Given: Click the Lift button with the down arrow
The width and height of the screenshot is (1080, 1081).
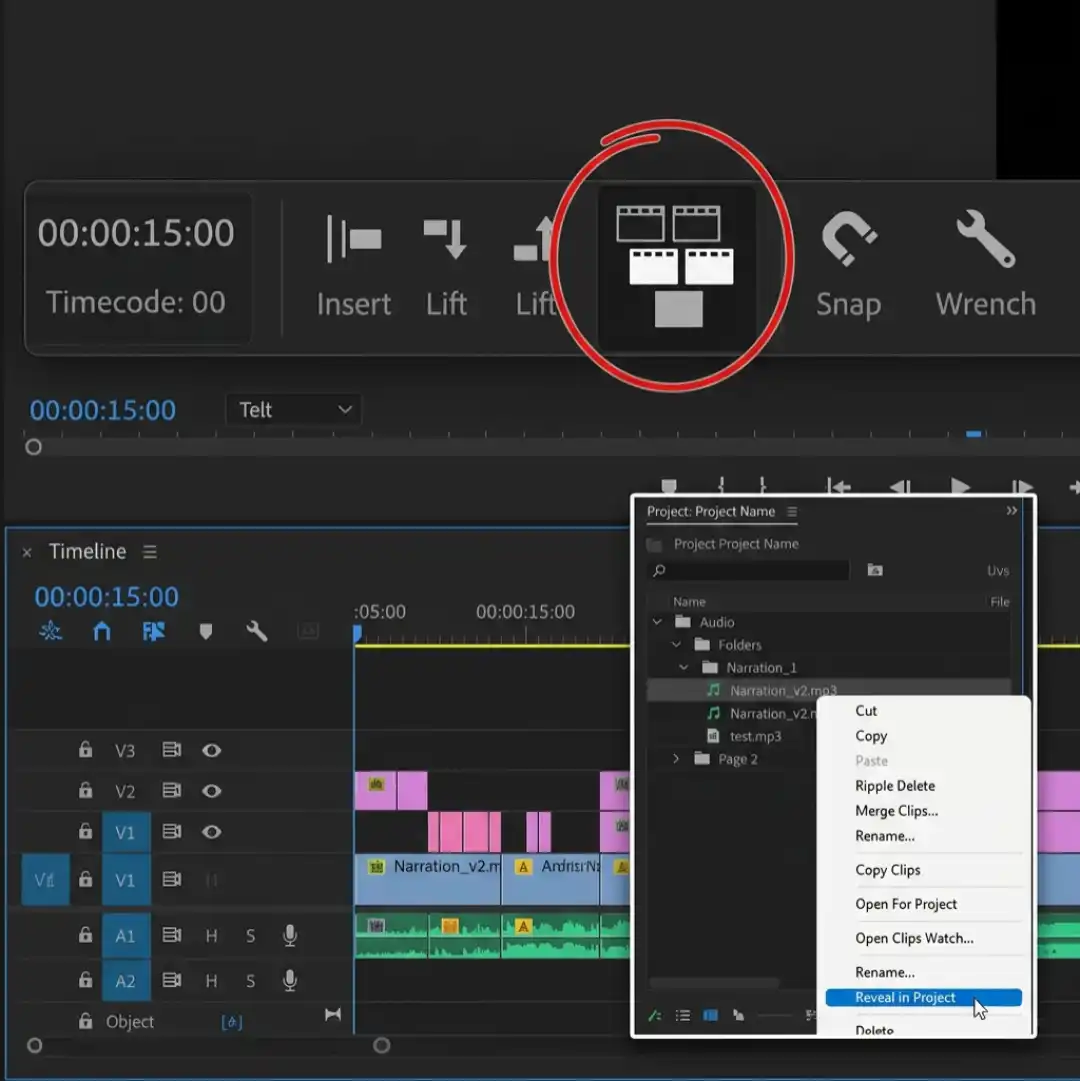Looking at the screenshot, I should [446, 266].
